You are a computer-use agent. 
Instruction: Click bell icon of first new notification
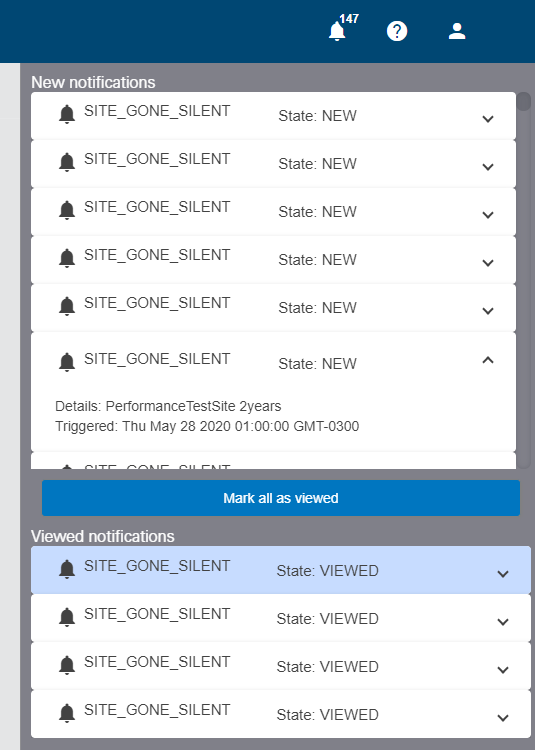click(67, 115)
